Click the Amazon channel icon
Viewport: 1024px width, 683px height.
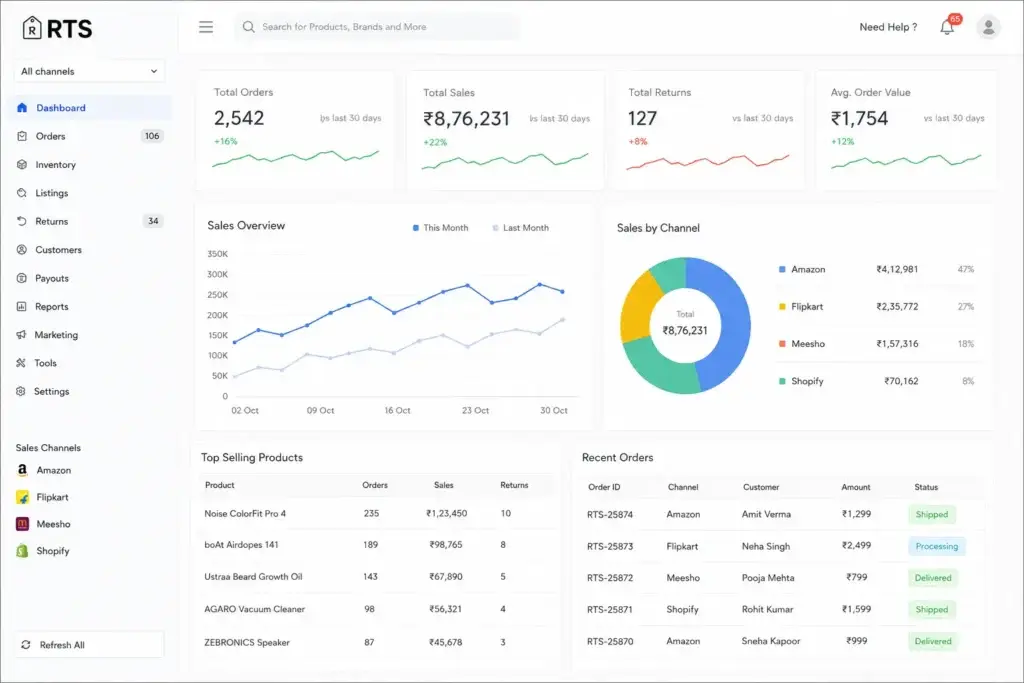click(x=22, y=470)
